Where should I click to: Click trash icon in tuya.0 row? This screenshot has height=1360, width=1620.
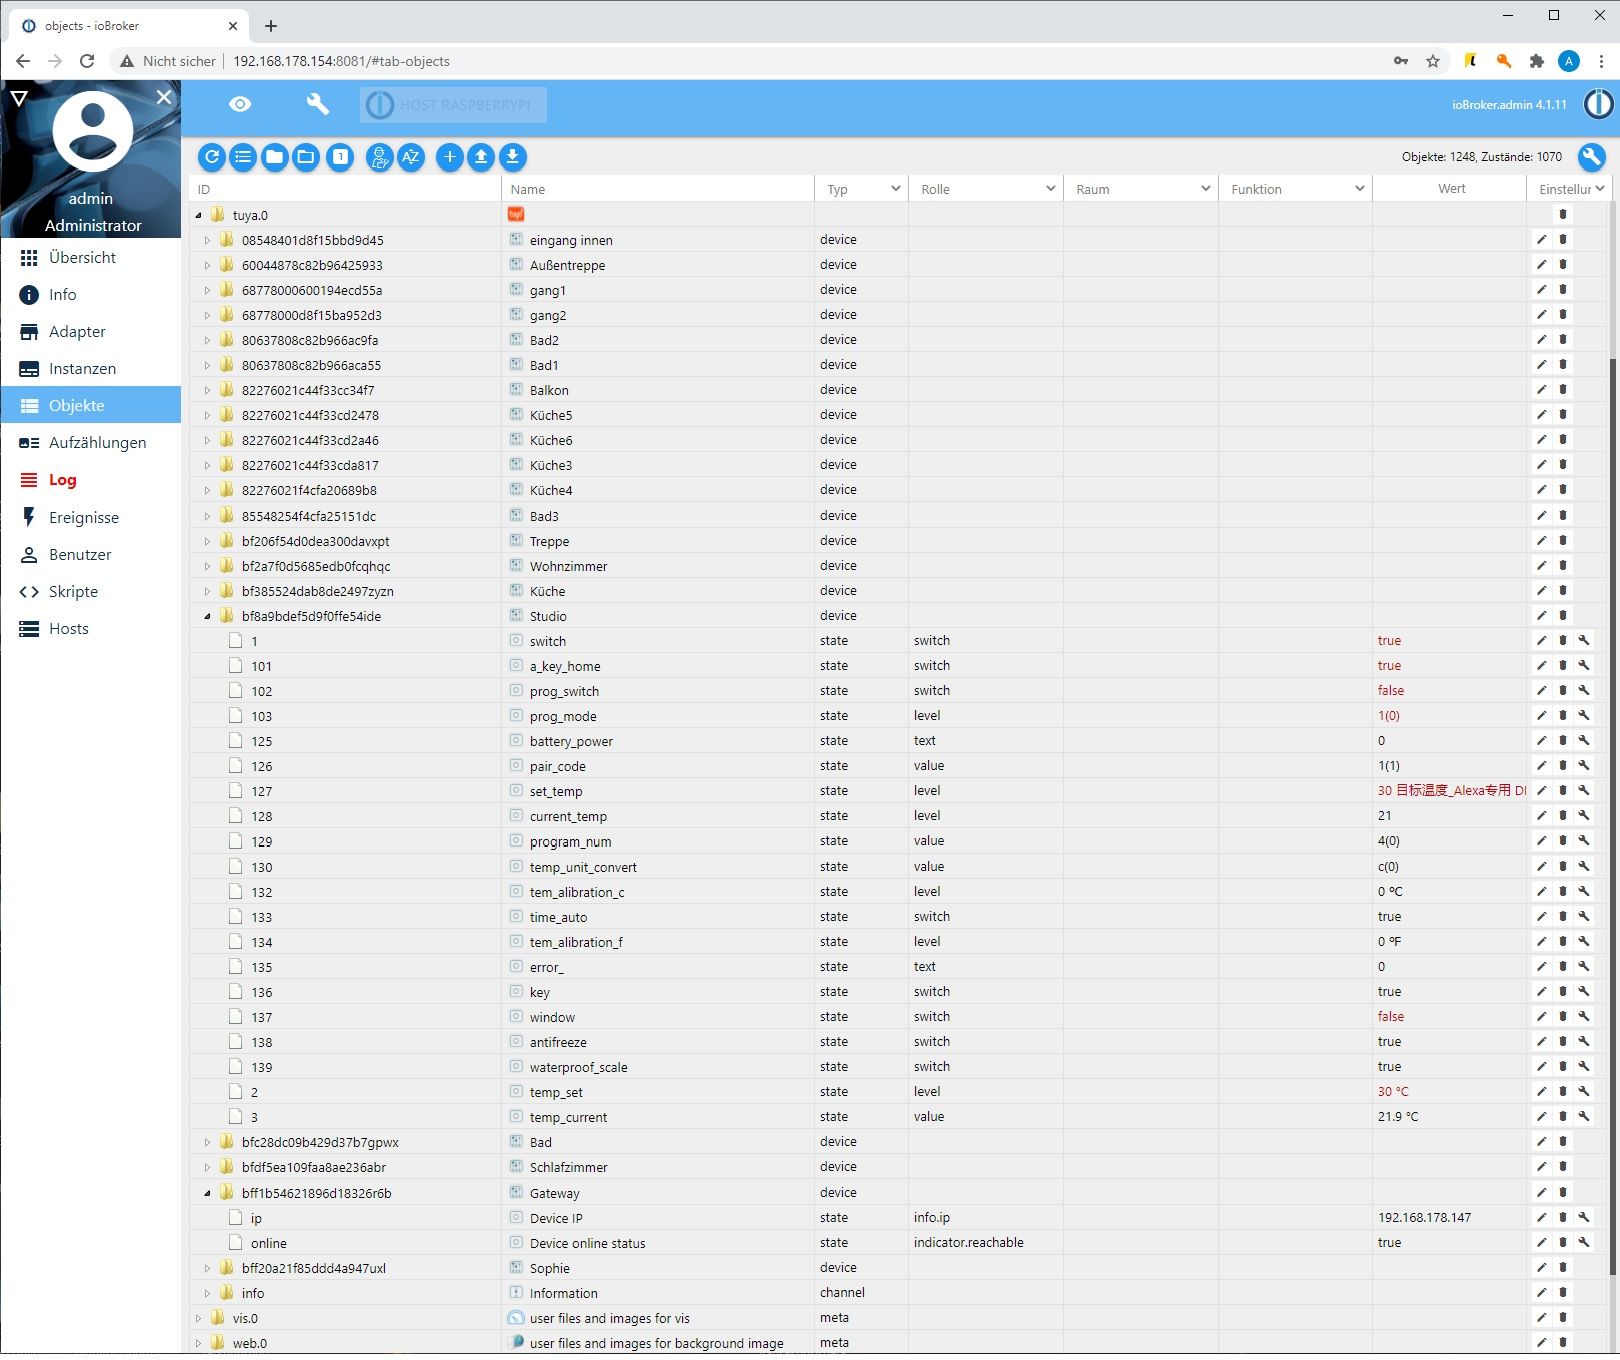coord(1563,214)
